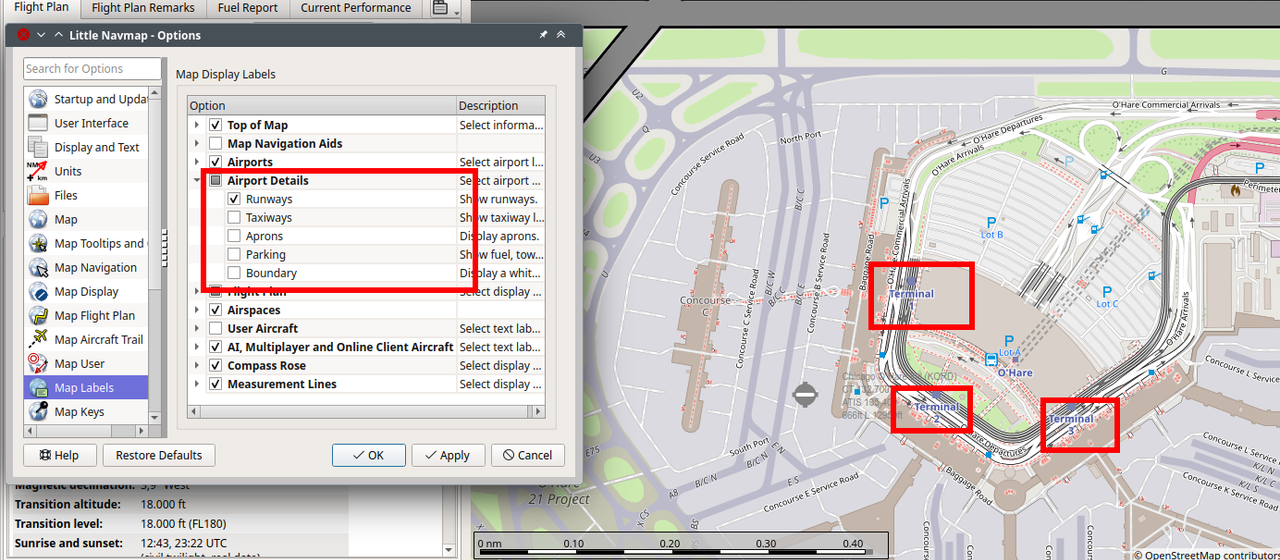The height and width of the screenshot is (560, 1280).
Task: Open the Map User options page
Action: click(x=87, y=363)
